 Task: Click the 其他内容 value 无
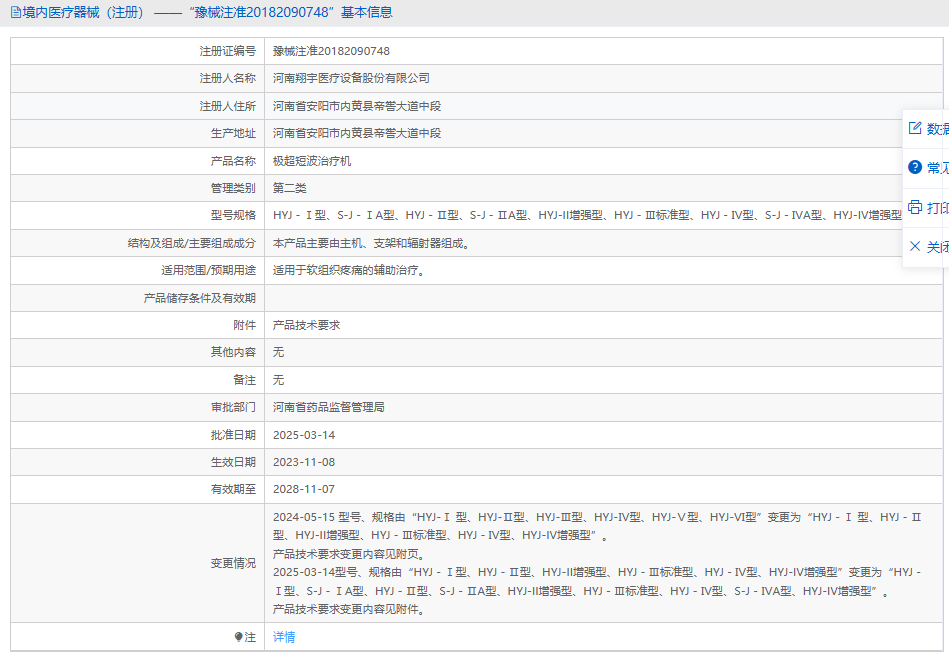278,352
